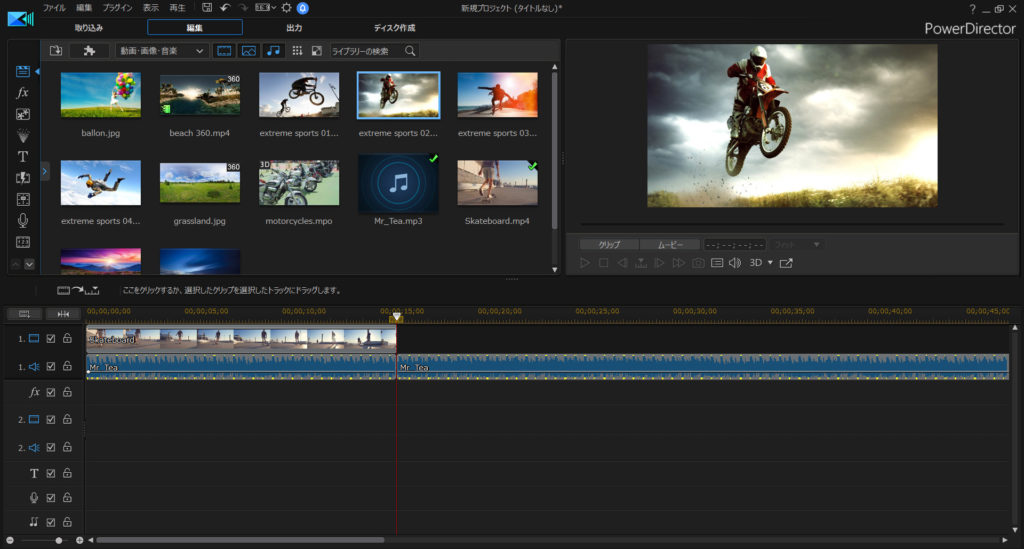Screen dimensions: 1024x549
Task: Expand more rooms with down arrow
Action: [29, 264]
